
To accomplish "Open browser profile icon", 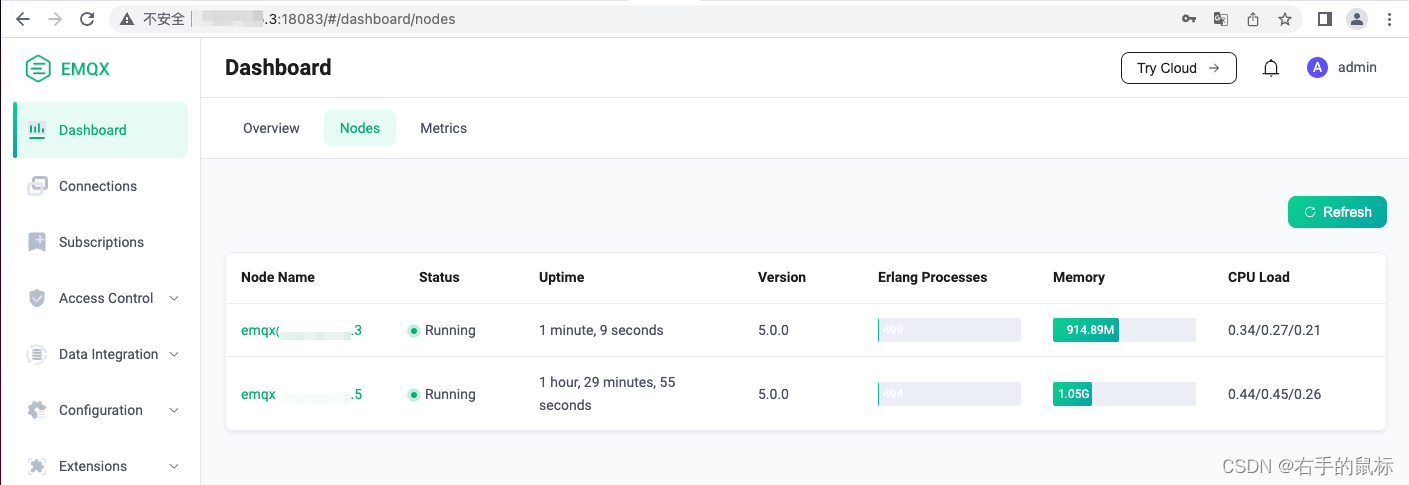I will (1356, 19).
